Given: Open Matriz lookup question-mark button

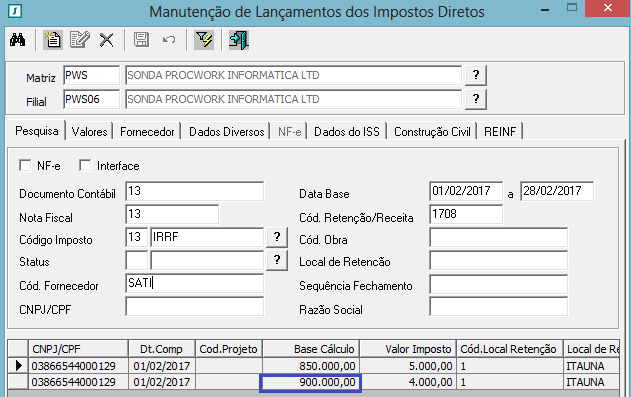Looking at the screenshot, I should (x=476, y=75).
